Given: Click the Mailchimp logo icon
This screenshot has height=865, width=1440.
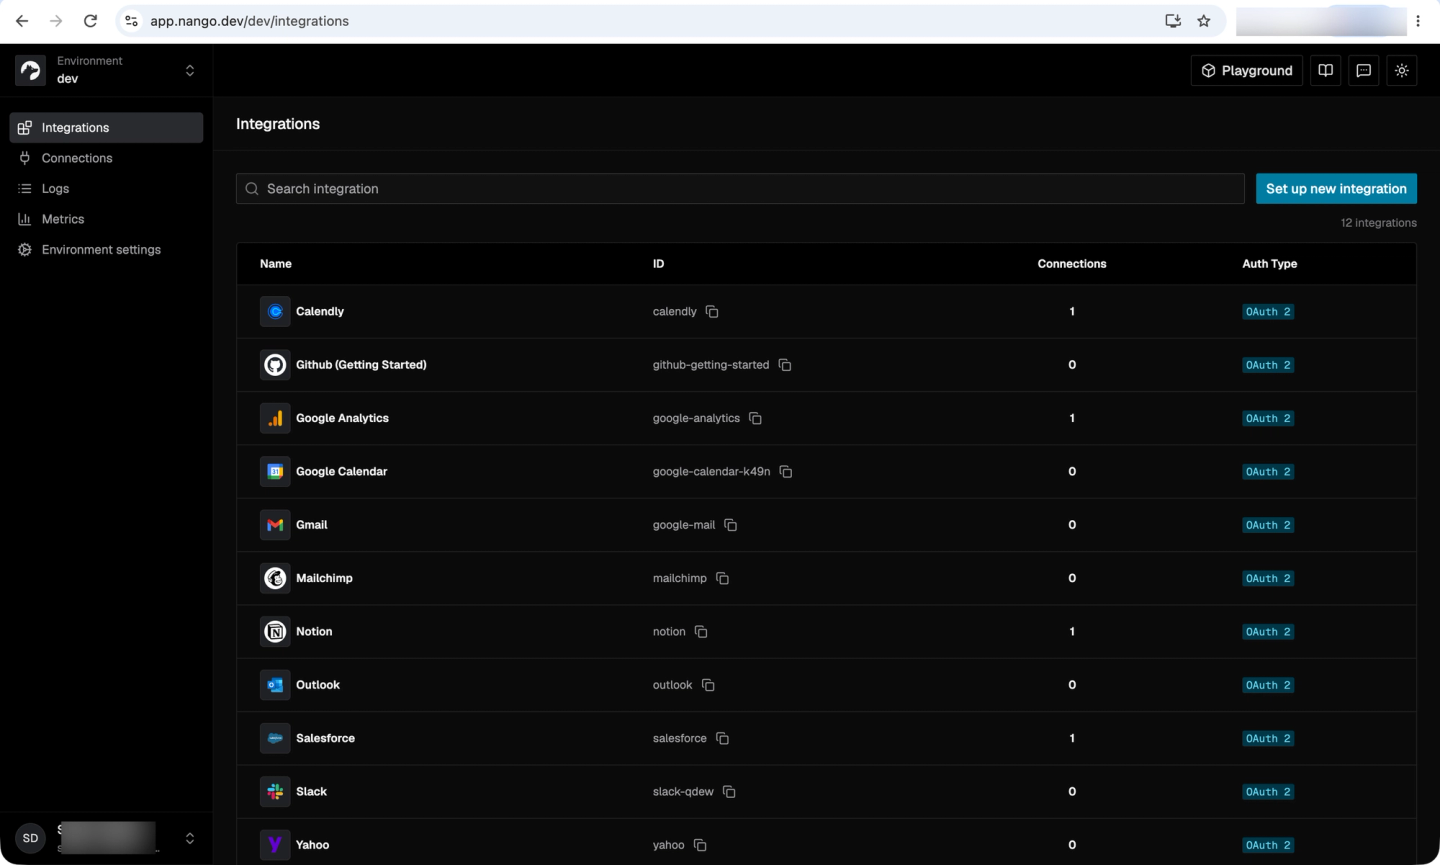Looking at the screenshot, I should [275, 578].
